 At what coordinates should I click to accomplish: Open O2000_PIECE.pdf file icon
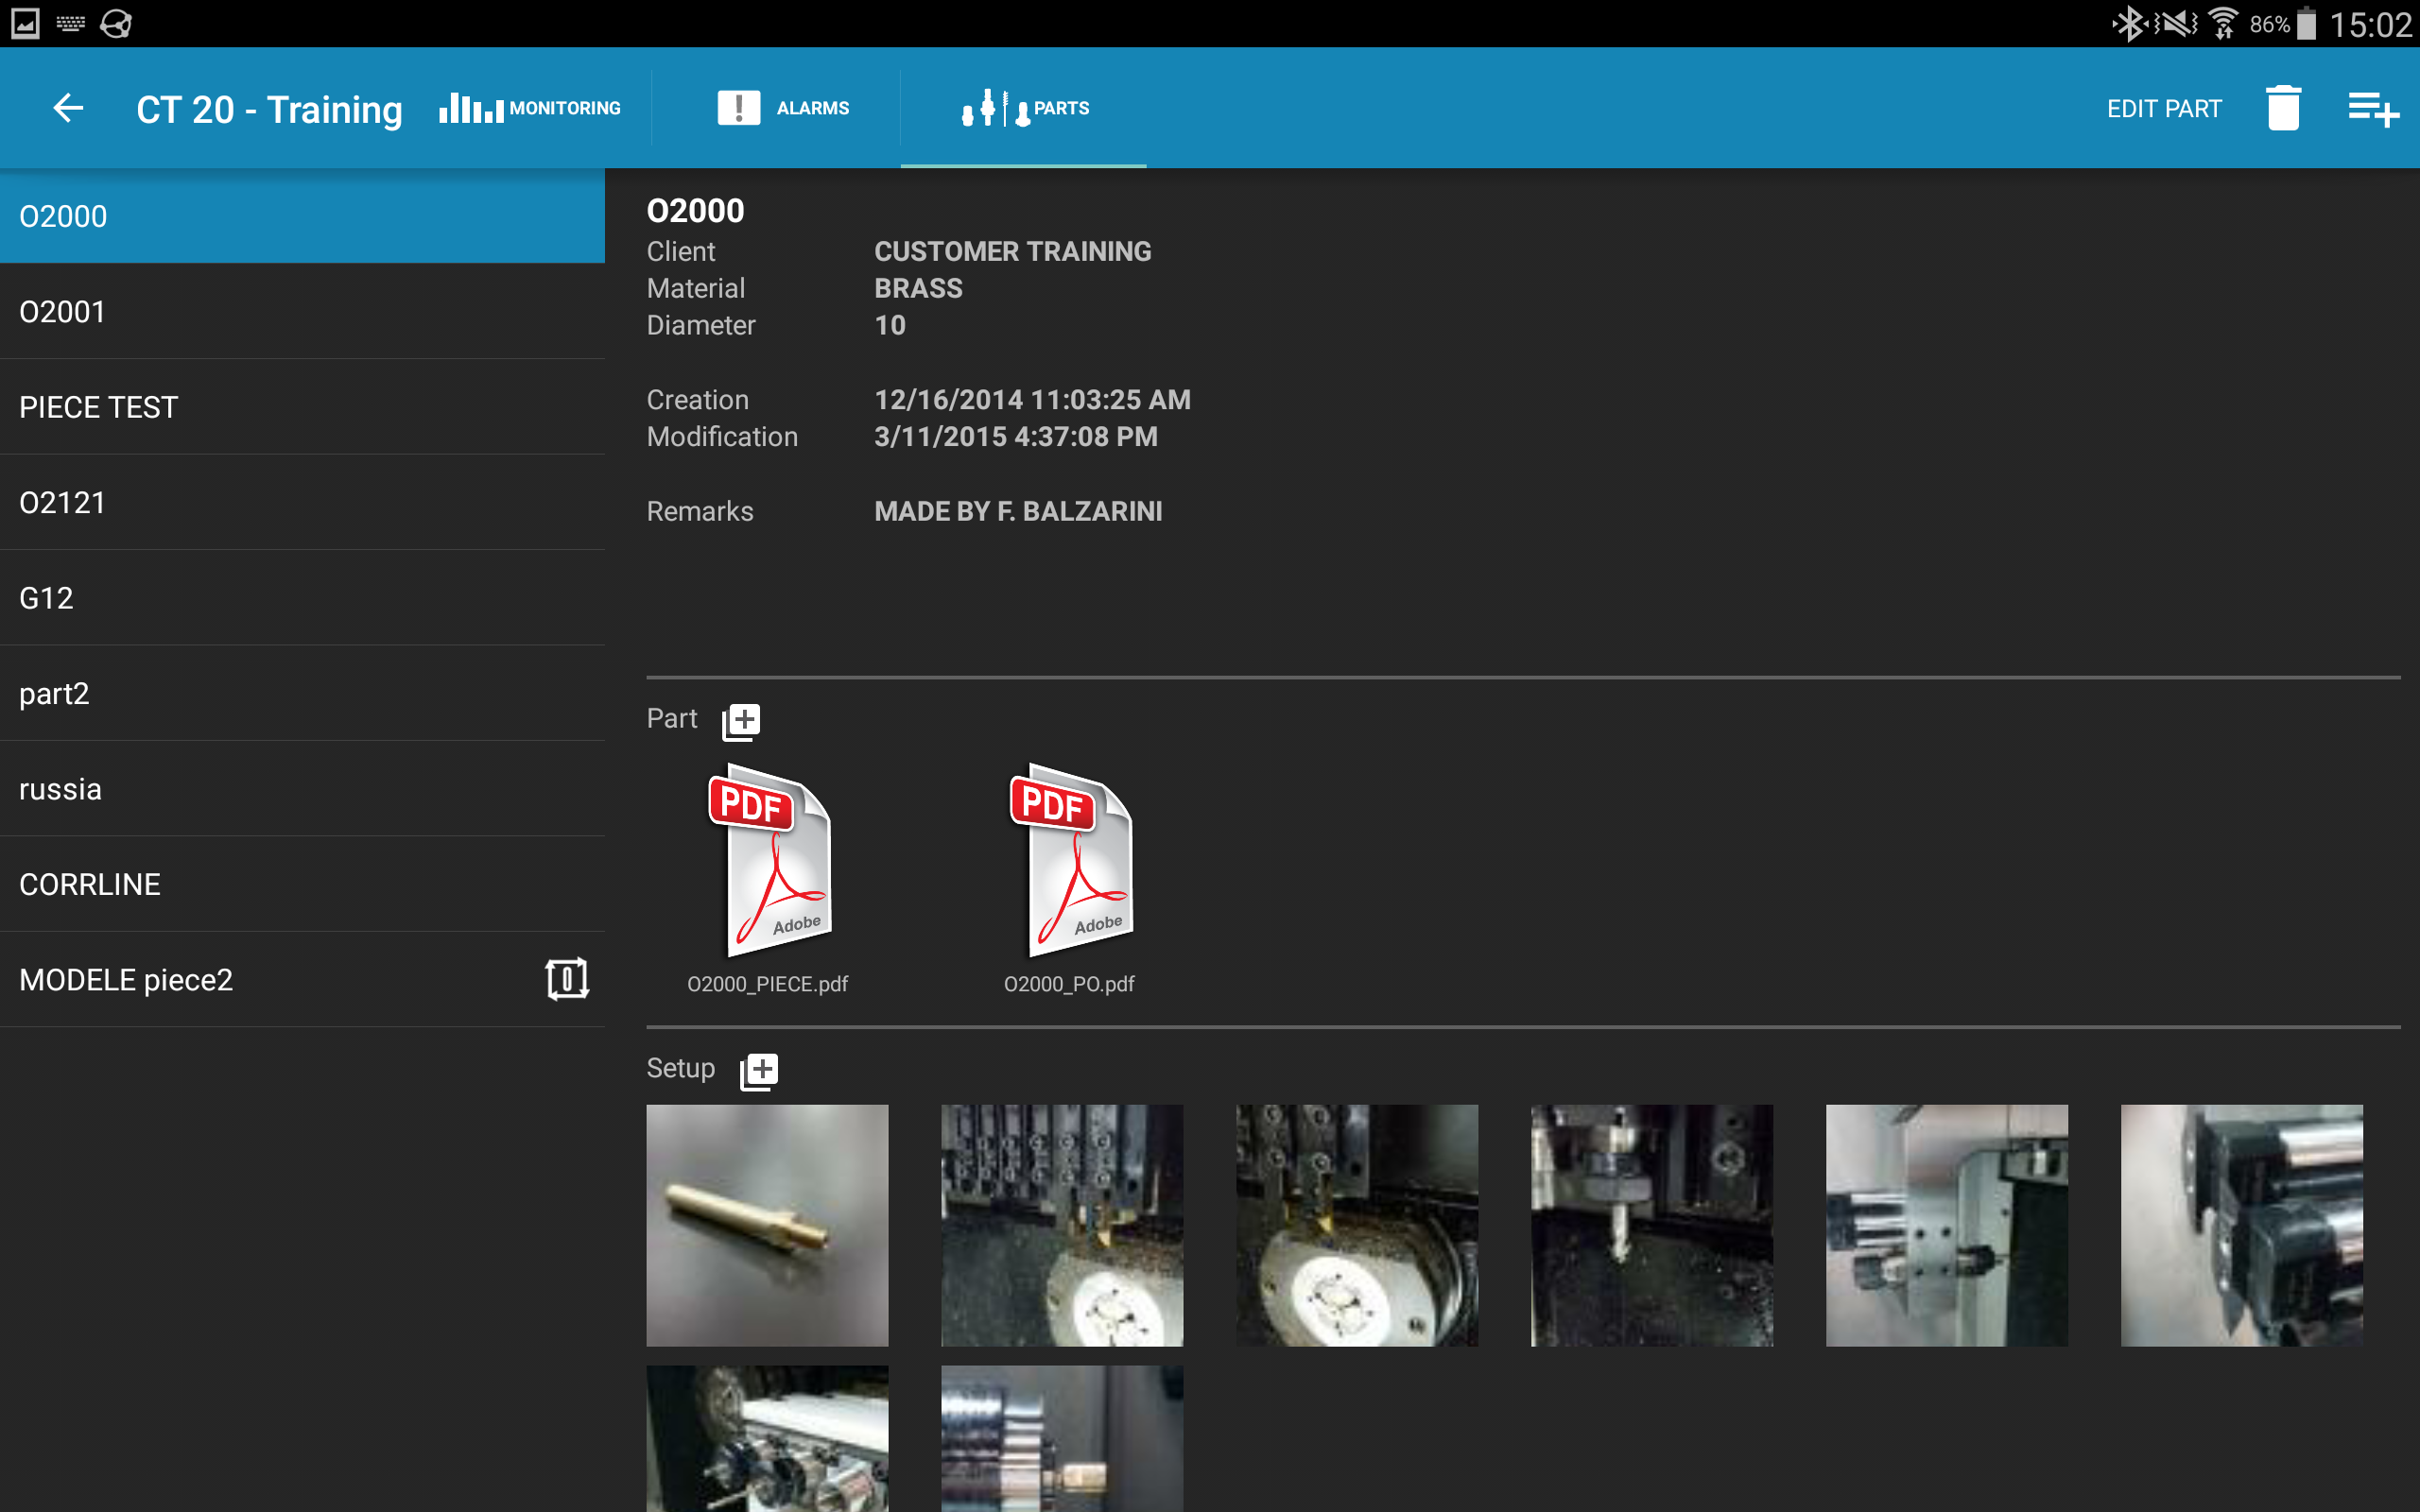(x=768, y=862)
